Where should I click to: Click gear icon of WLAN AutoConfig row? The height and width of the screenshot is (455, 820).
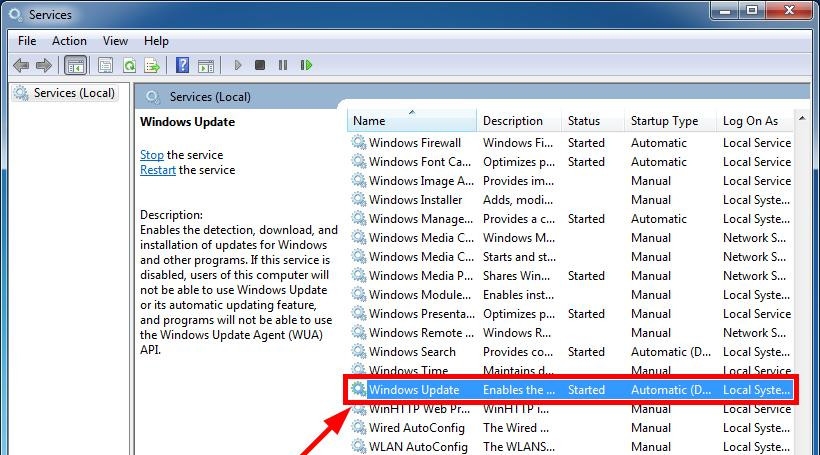point(359,446)
